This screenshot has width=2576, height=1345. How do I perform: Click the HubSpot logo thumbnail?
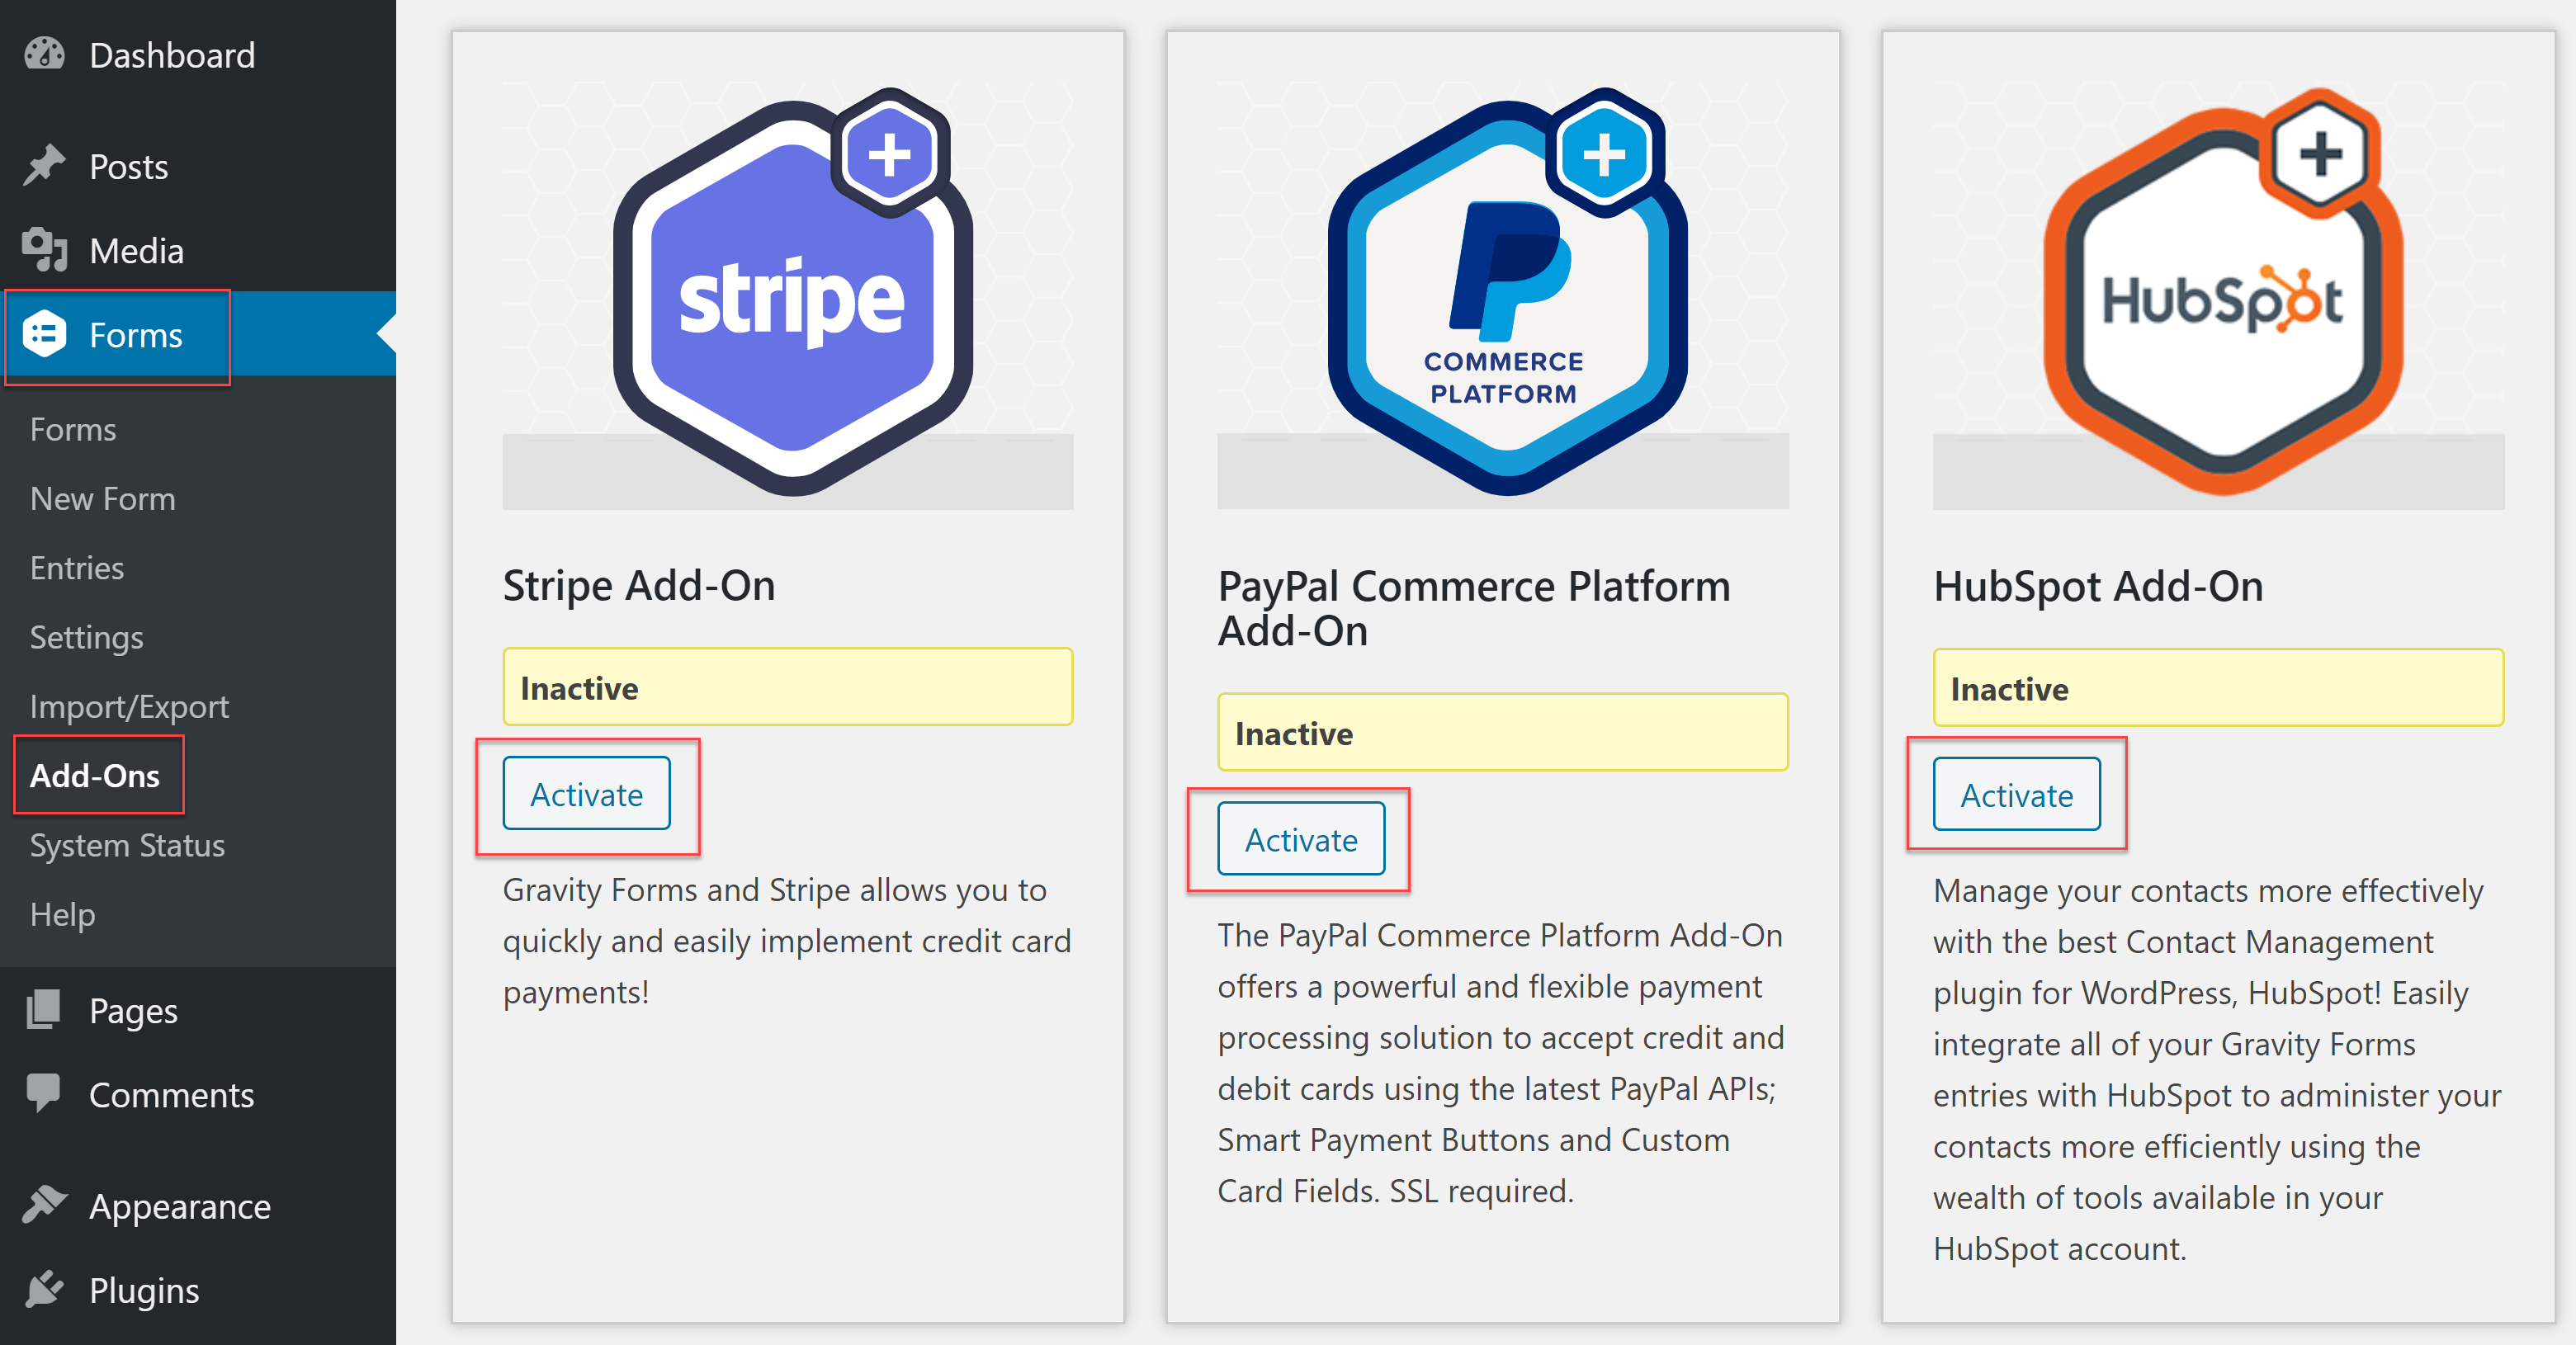point(2220,293)
